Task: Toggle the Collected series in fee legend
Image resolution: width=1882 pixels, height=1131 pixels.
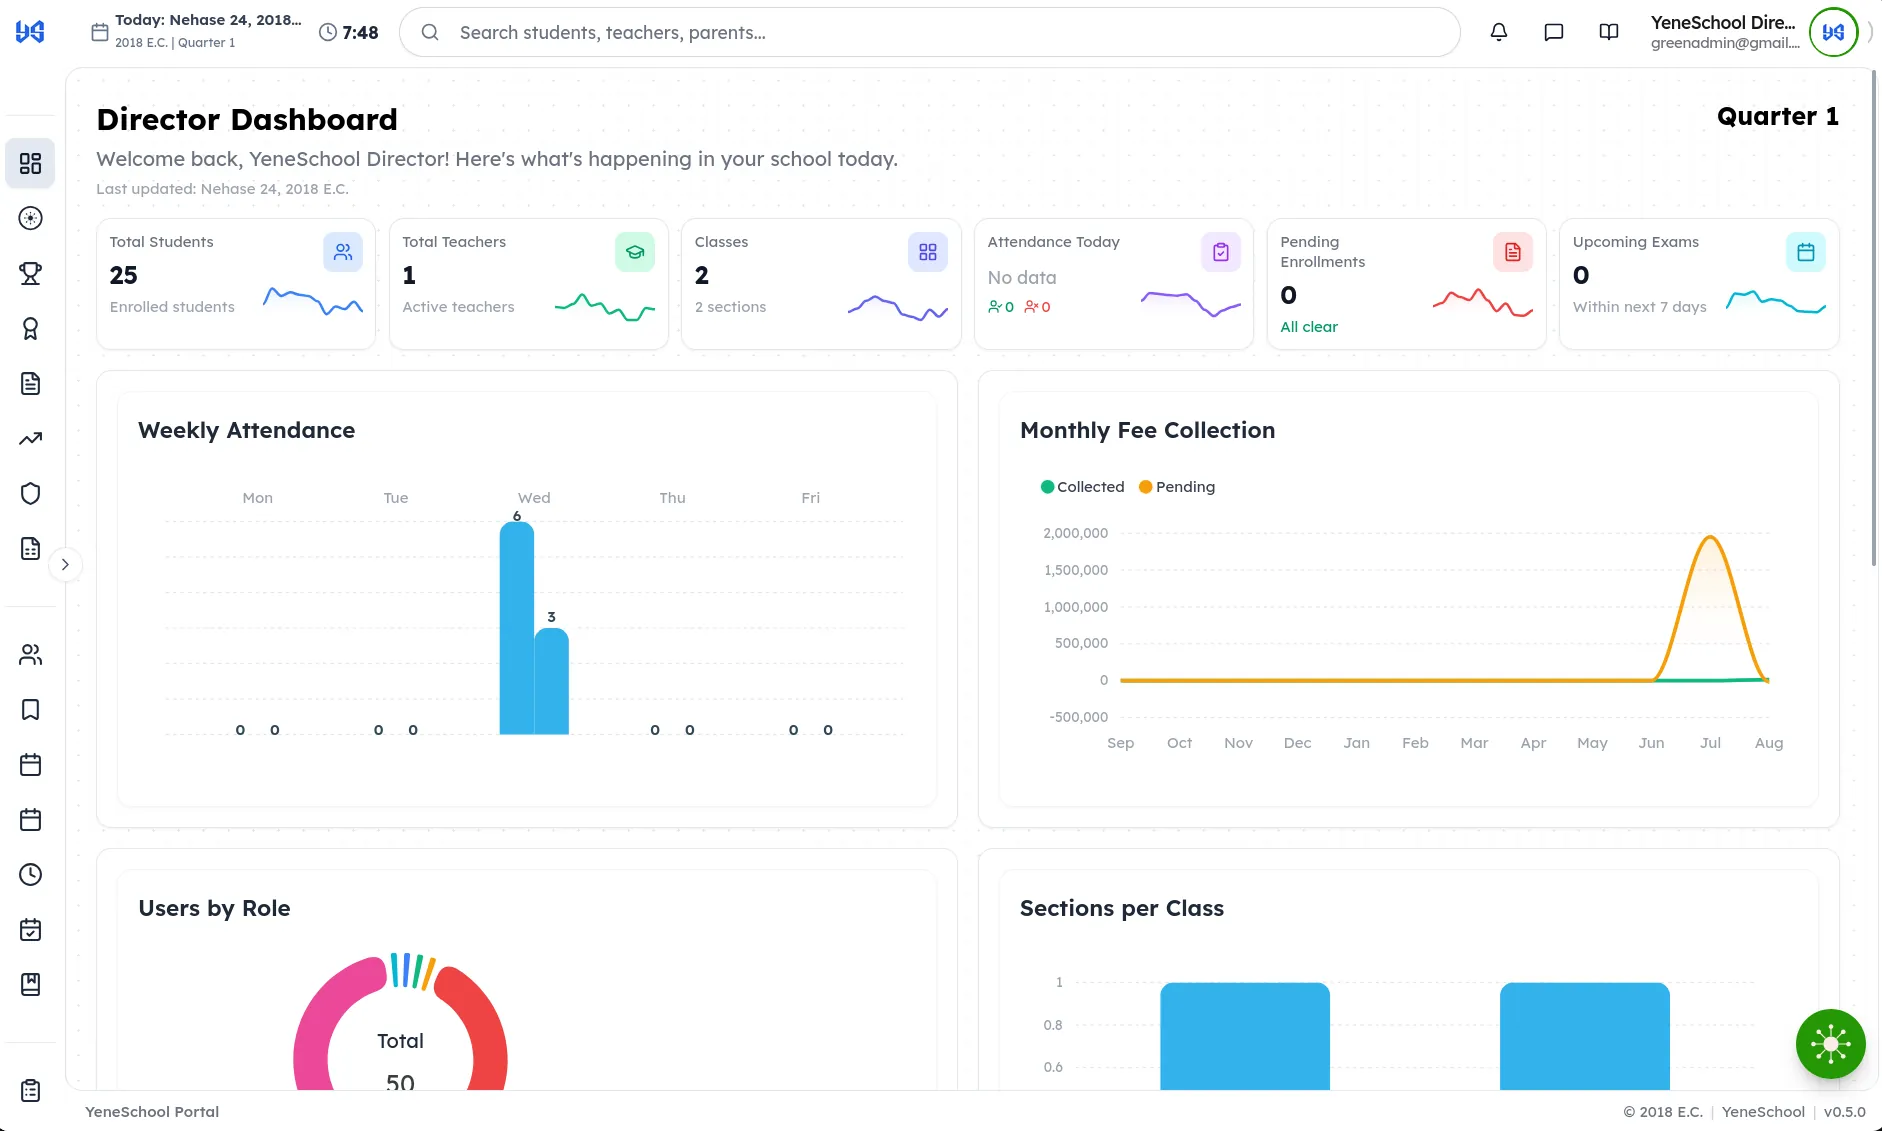Action: (1082, 487)
